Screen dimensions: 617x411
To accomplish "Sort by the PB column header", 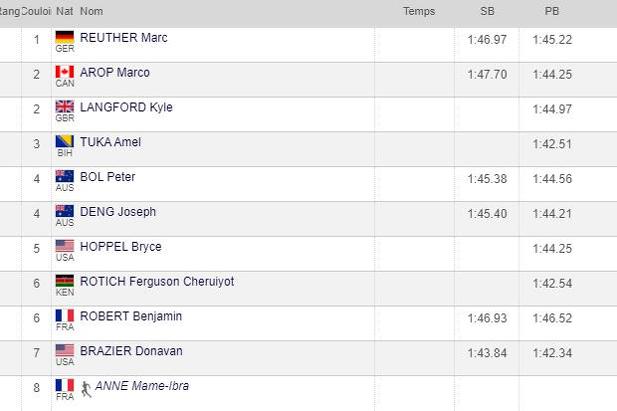I will tap(551, 11).
